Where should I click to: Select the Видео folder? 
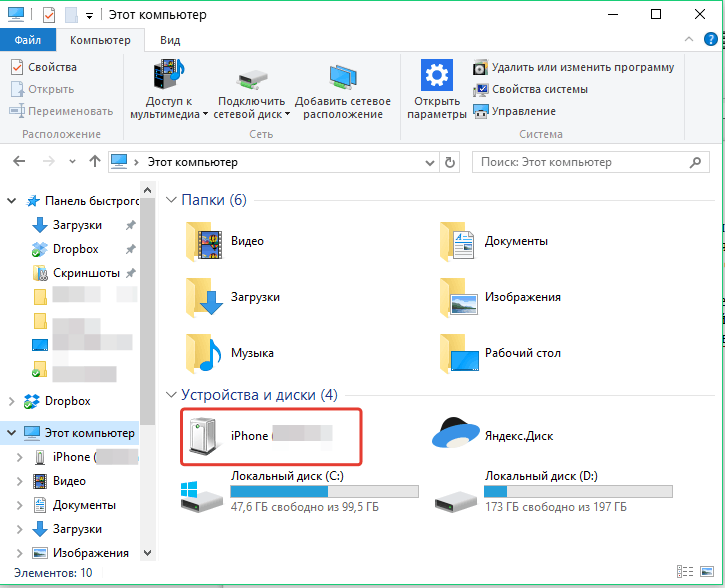click(x=225, y=241)
